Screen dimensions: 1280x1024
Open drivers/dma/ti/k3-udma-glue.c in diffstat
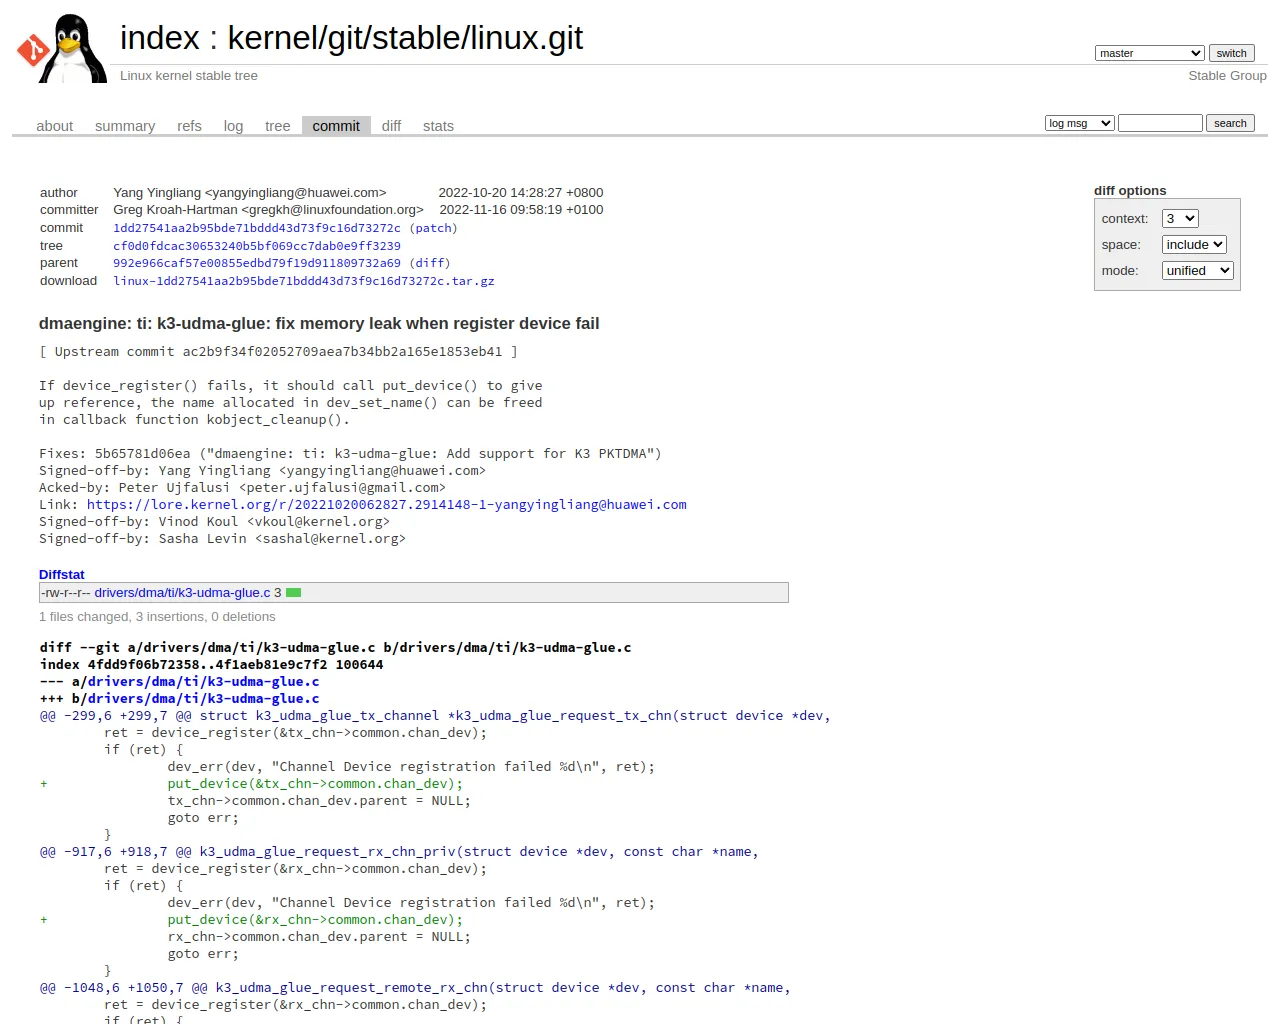coord(182,593)
